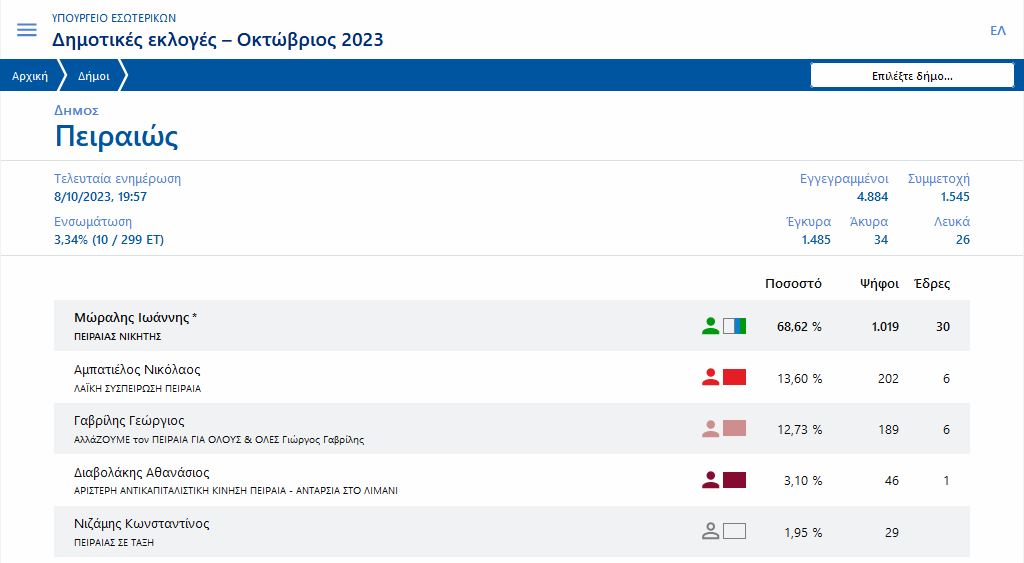Go to Αρχική in breadcrumb
This screenshot has width=1024, height=563.
tap(30, 76)
